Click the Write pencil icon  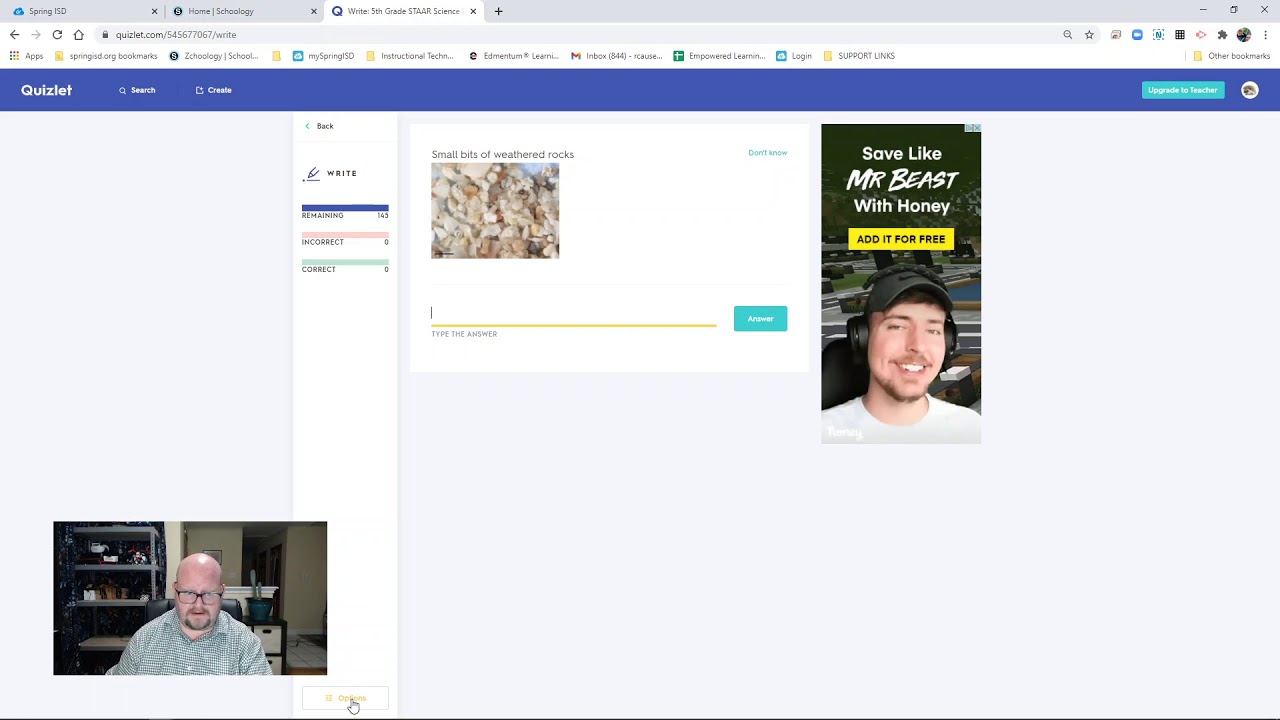click(312, 174)
